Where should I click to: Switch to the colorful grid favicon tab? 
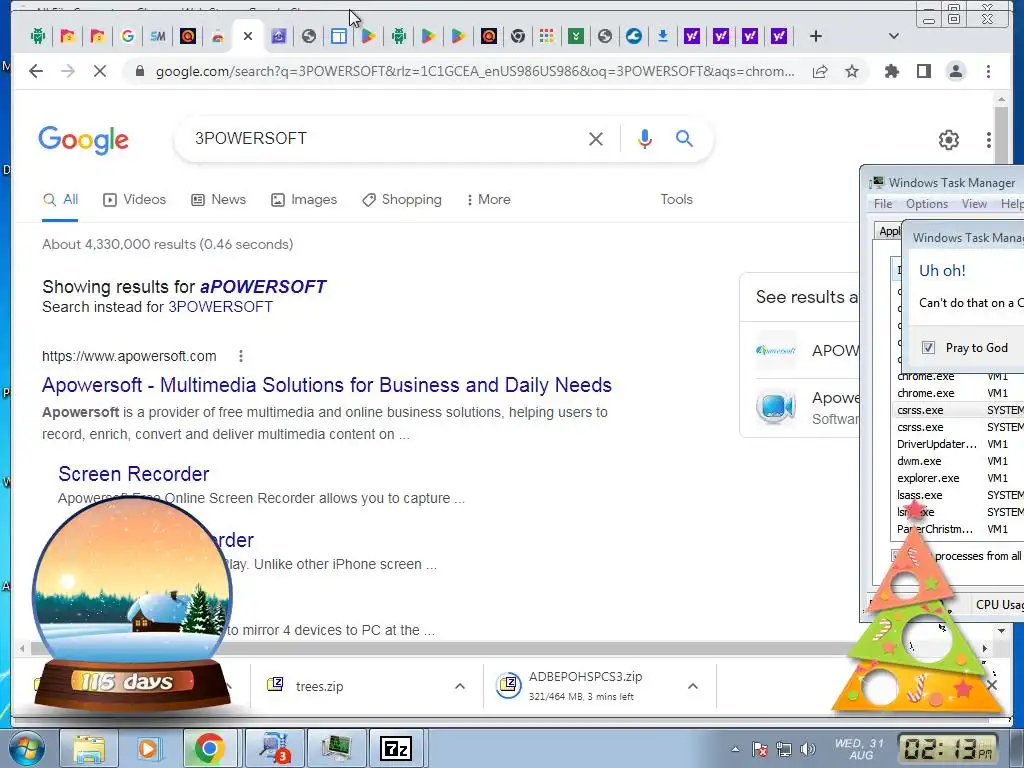click(x=547, y=37)
